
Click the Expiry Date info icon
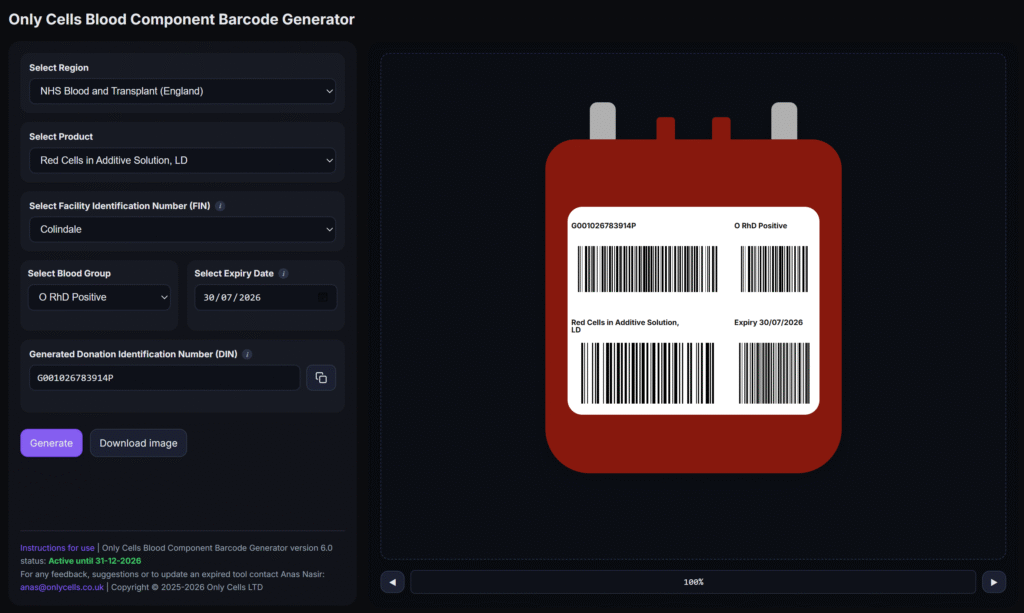[x=283, y=274]
